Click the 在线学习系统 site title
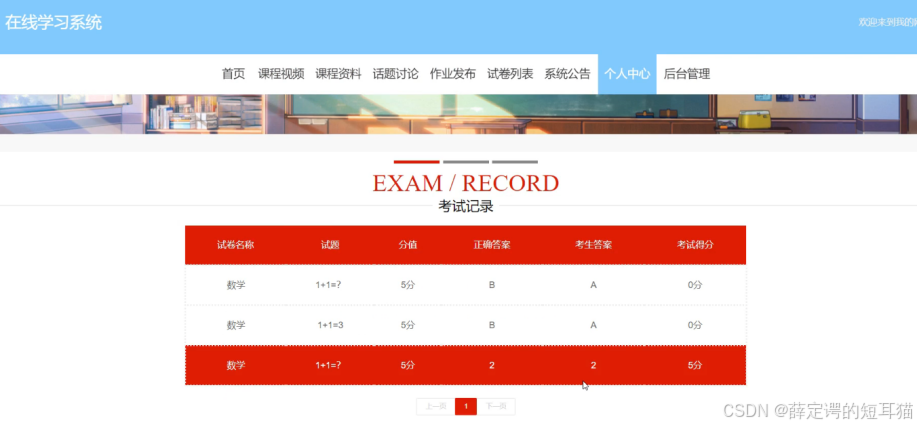917x426 pixels. (53, 23)
